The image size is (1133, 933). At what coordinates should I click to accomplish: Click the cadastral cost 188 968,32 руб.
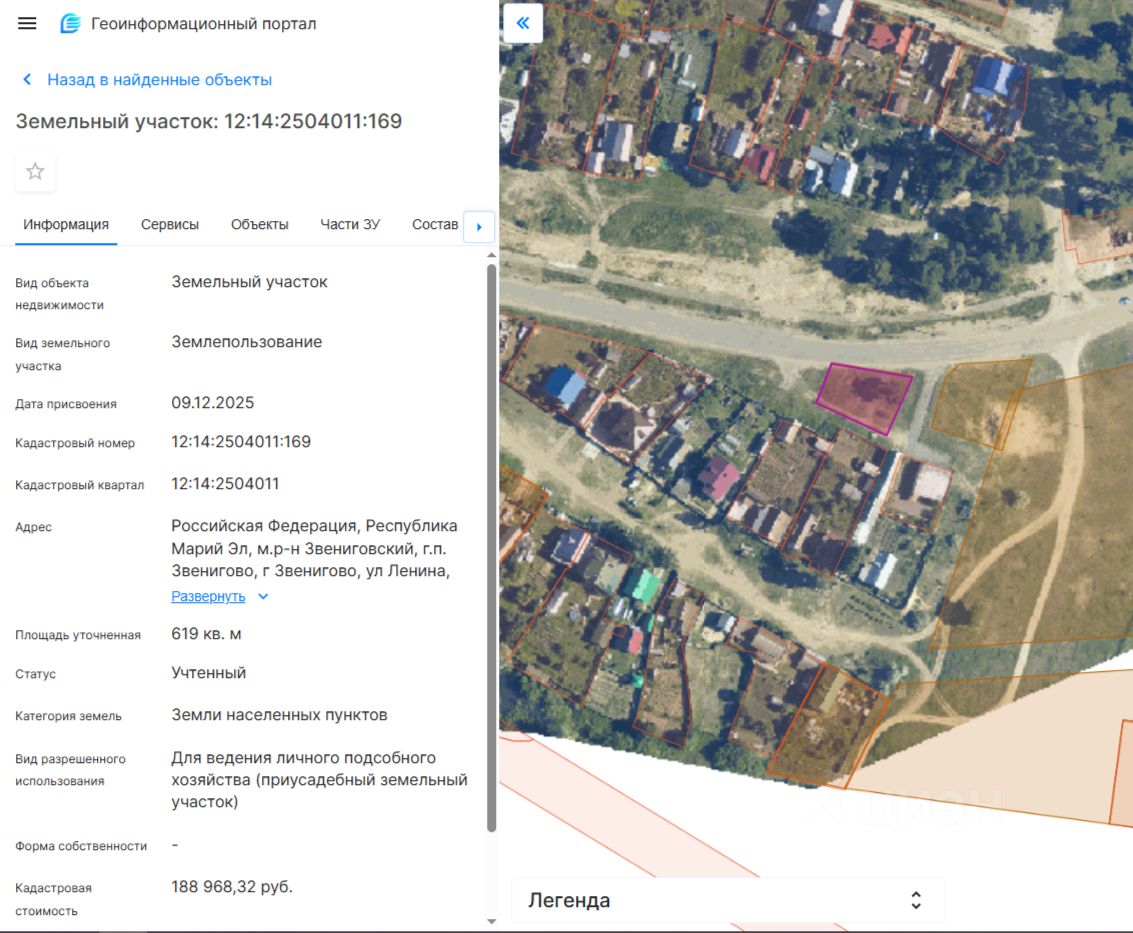[232, 887]
